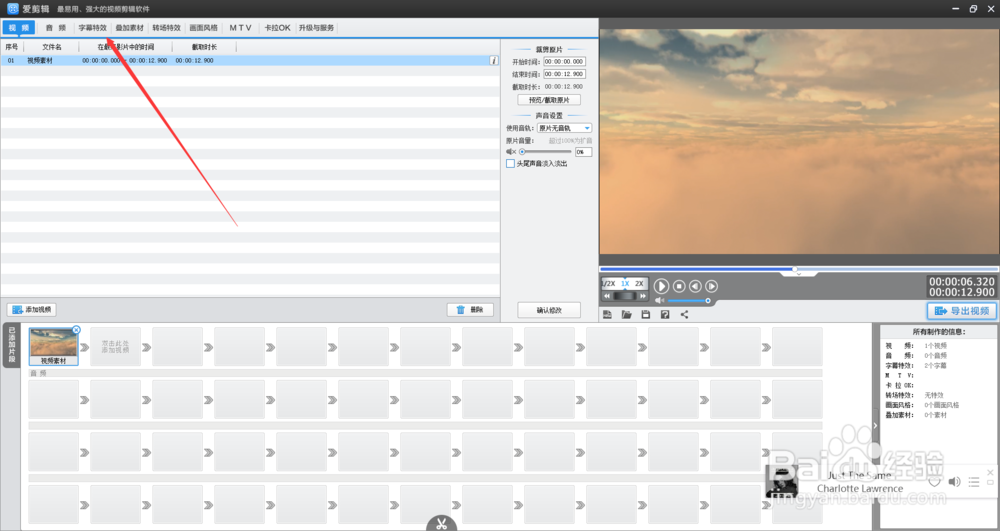Remove clip via the thumbnail X icon

pos(76,330)
